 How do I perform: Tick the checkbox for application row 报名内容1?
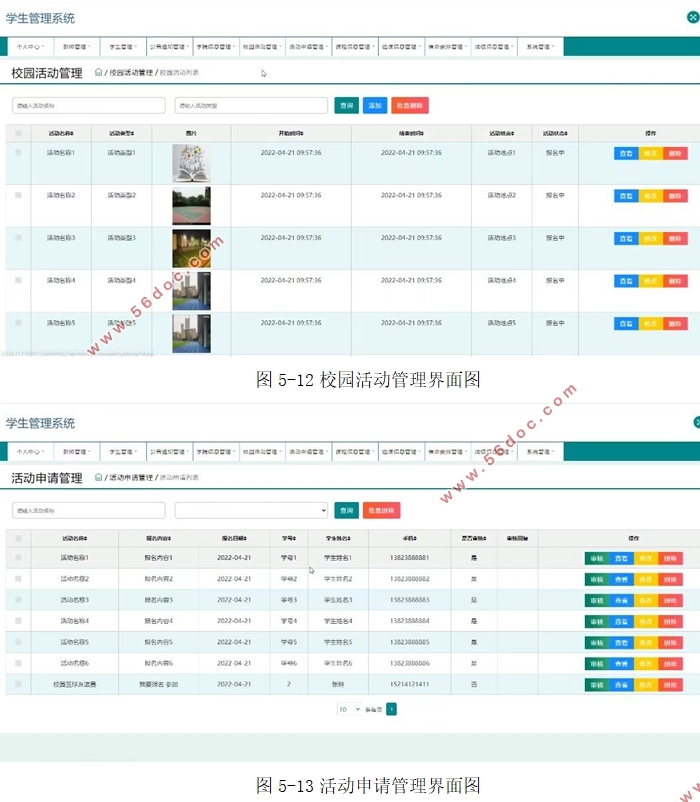pos(18,558)
